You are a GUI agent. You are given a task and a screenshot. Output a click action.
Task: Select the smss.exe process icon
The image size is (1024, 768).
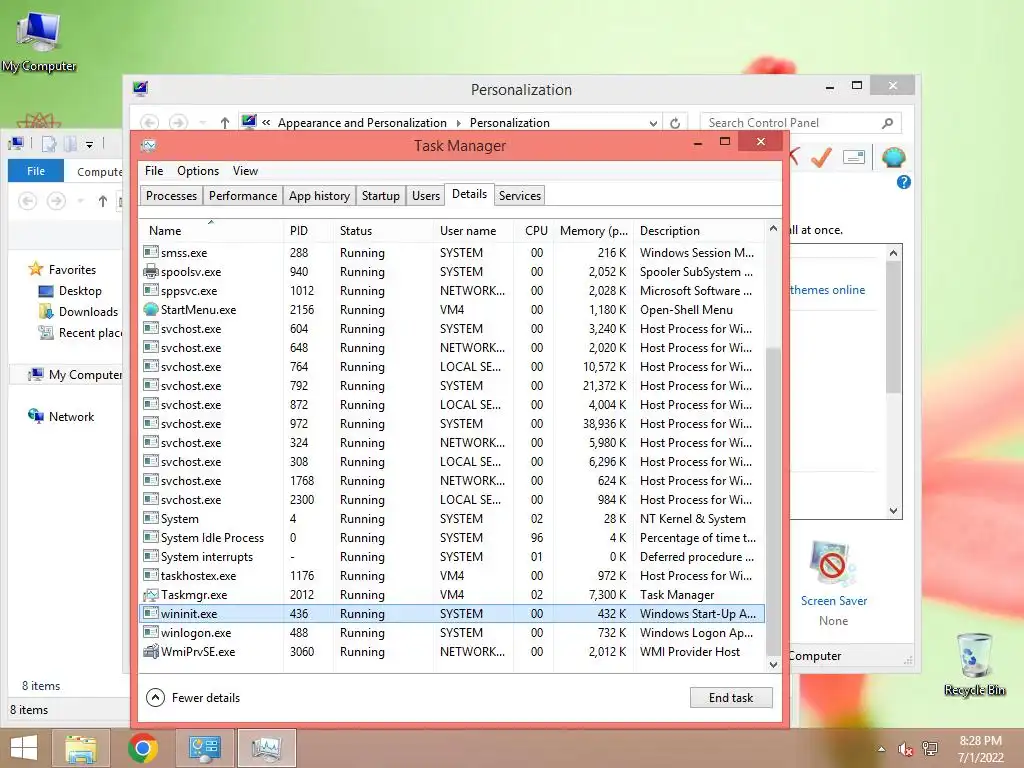[x=151, y=253]
